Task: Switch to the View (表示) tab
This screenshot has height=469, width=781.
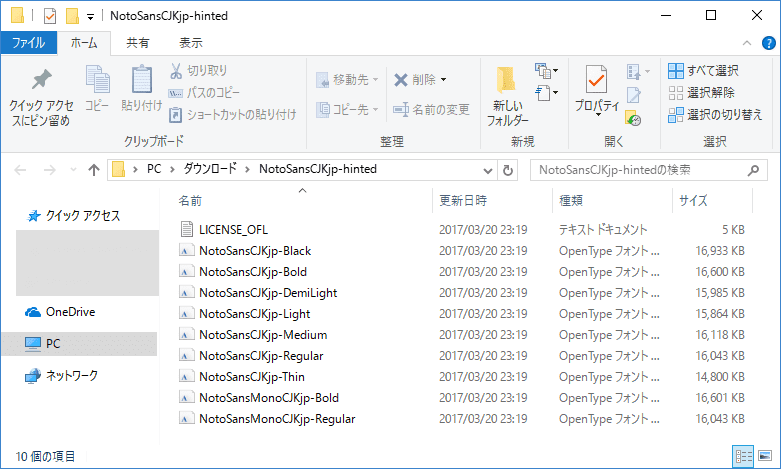Action: tap(191, 43)
